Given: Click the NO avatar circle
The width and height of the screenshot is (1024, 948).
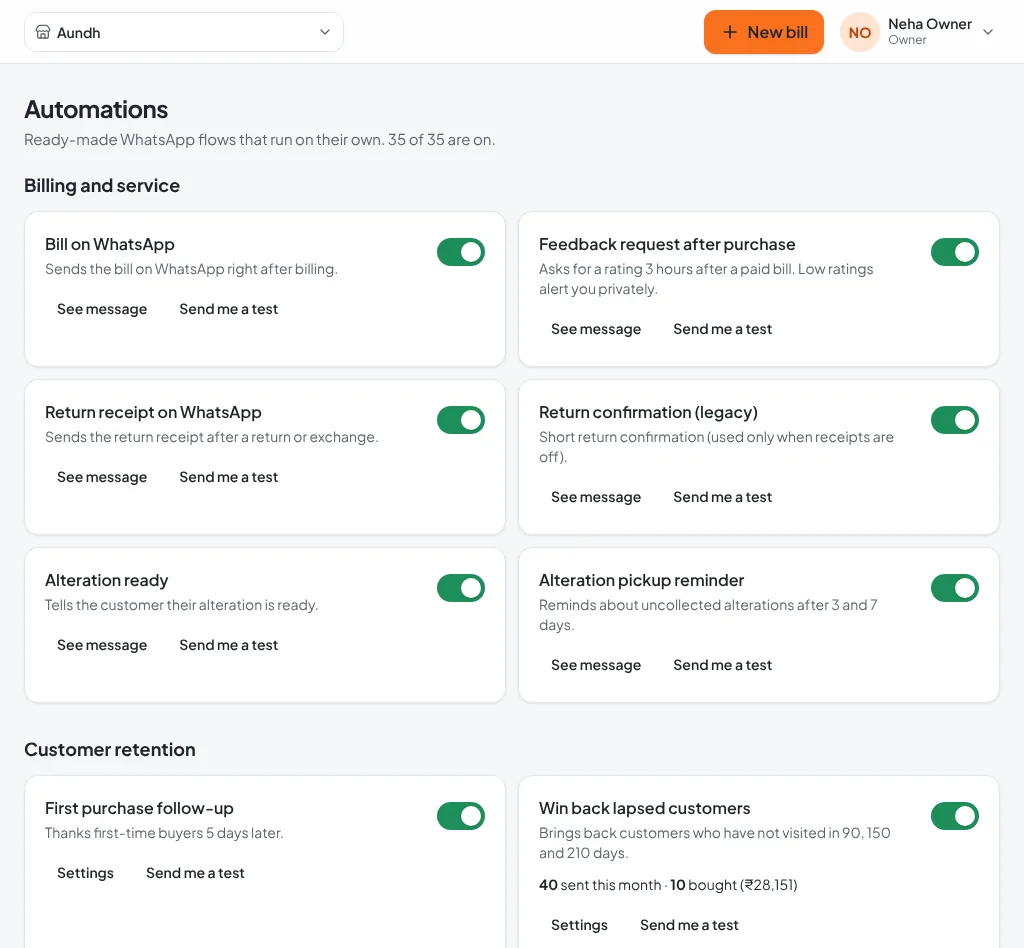Looking at the screenshot, I should pos(859,32).
